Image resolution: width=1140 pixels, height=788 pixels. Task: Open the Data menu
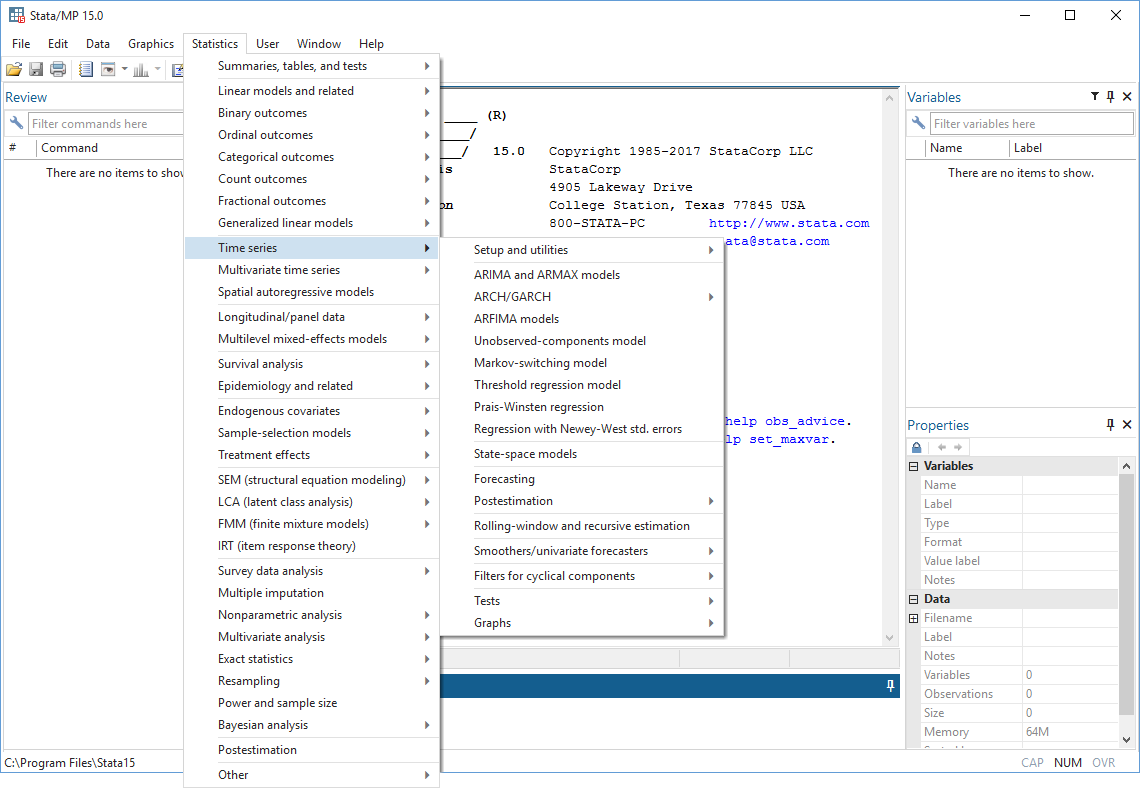click(97, 44)
